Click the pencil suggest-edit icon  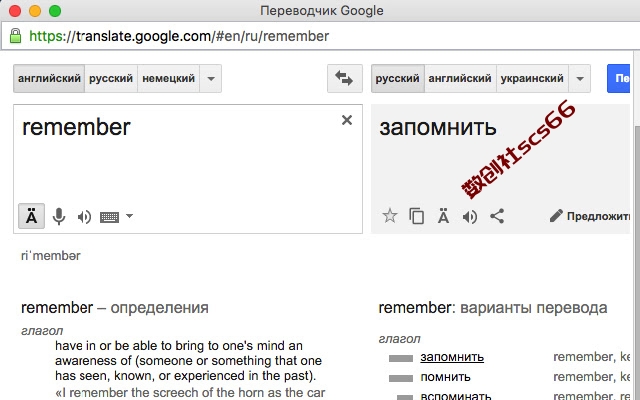[x=556, y=216]
